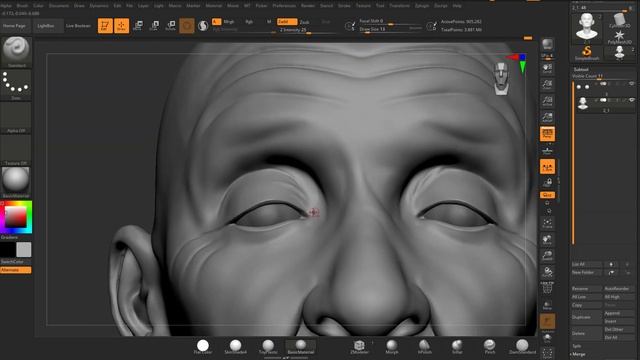The image size is (640, 360).
Task: Pick a hue in the color picker
Action: pos(16,217)
